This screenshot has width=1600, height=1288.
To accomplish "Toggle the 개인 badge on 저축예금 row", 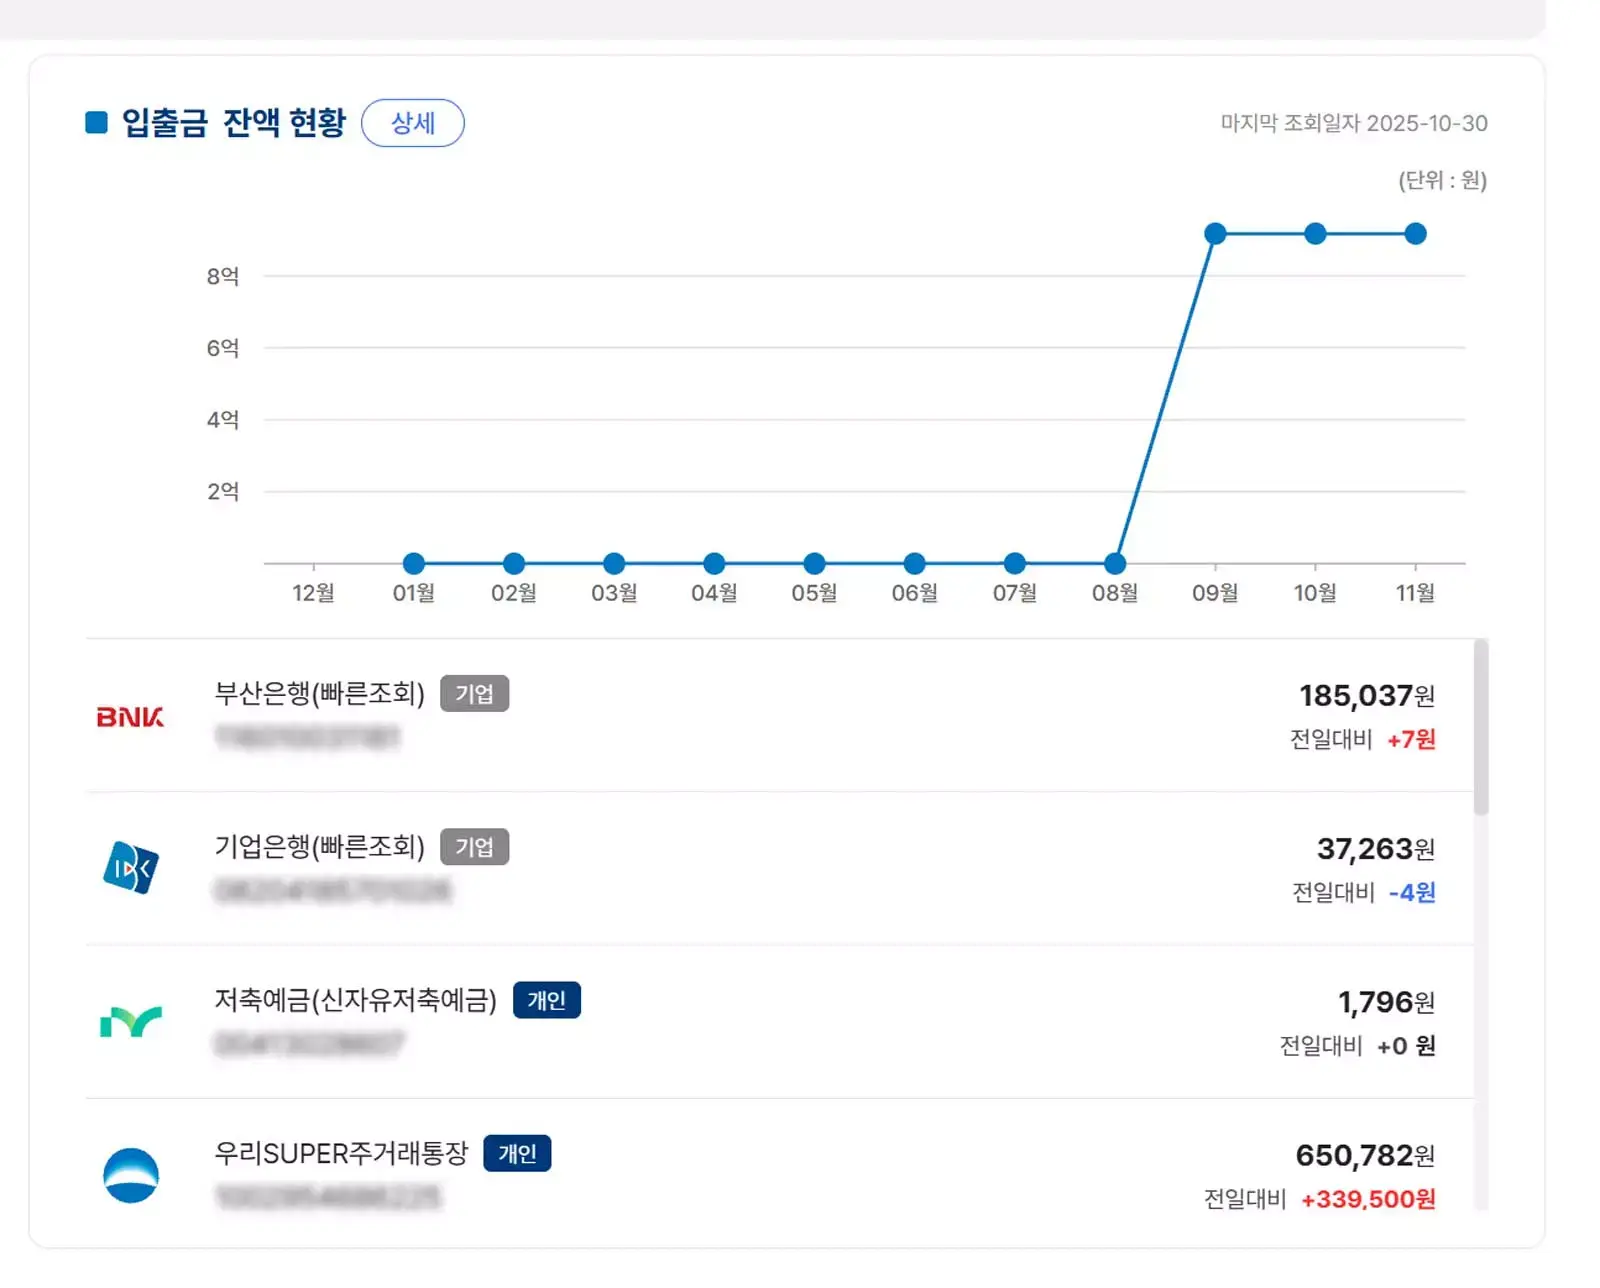I will [x=546, y=999].
